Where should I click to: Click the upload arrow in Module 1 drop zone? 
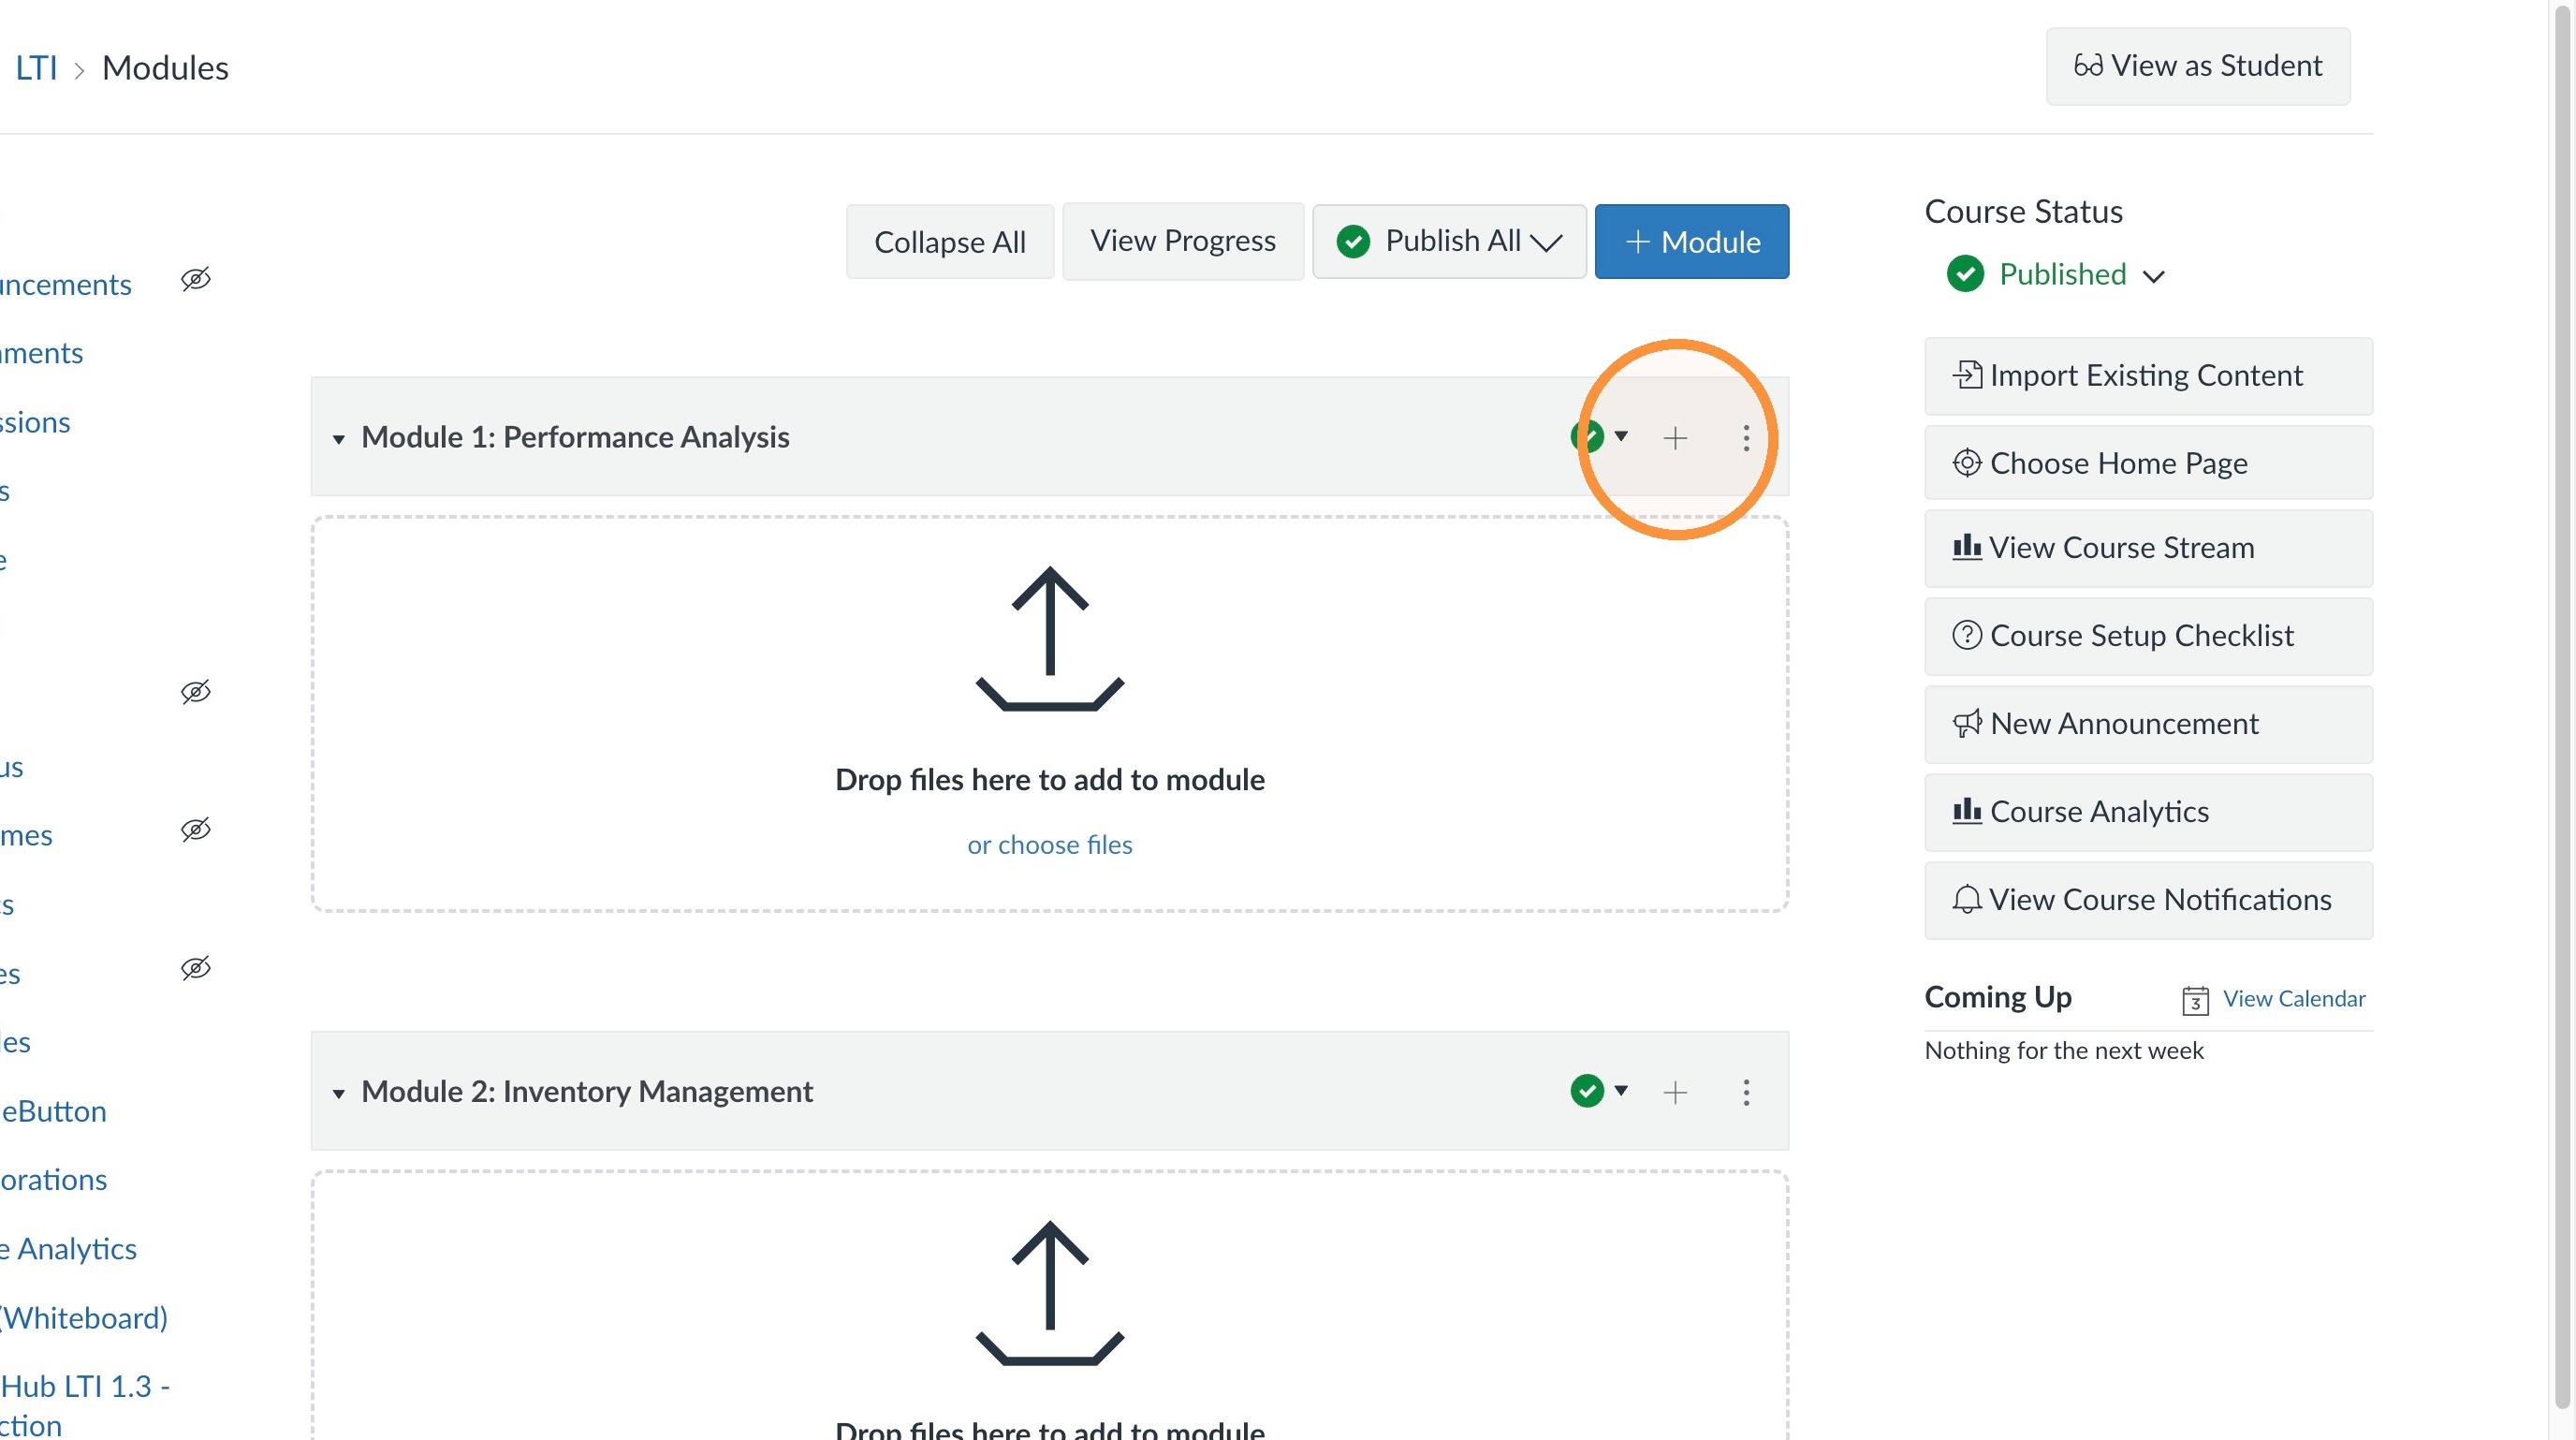[x=1050, y=639]
